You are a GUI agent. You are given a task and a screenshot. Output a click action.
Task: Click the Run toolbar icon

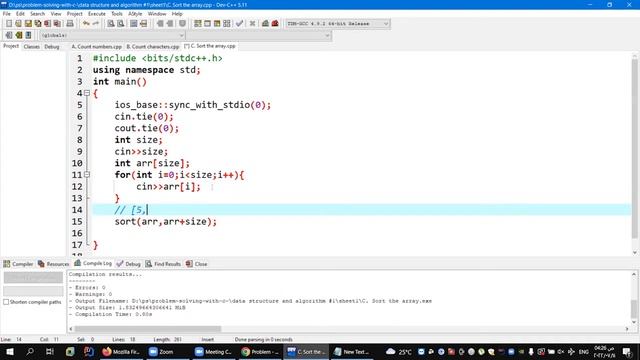pos(207,24)
